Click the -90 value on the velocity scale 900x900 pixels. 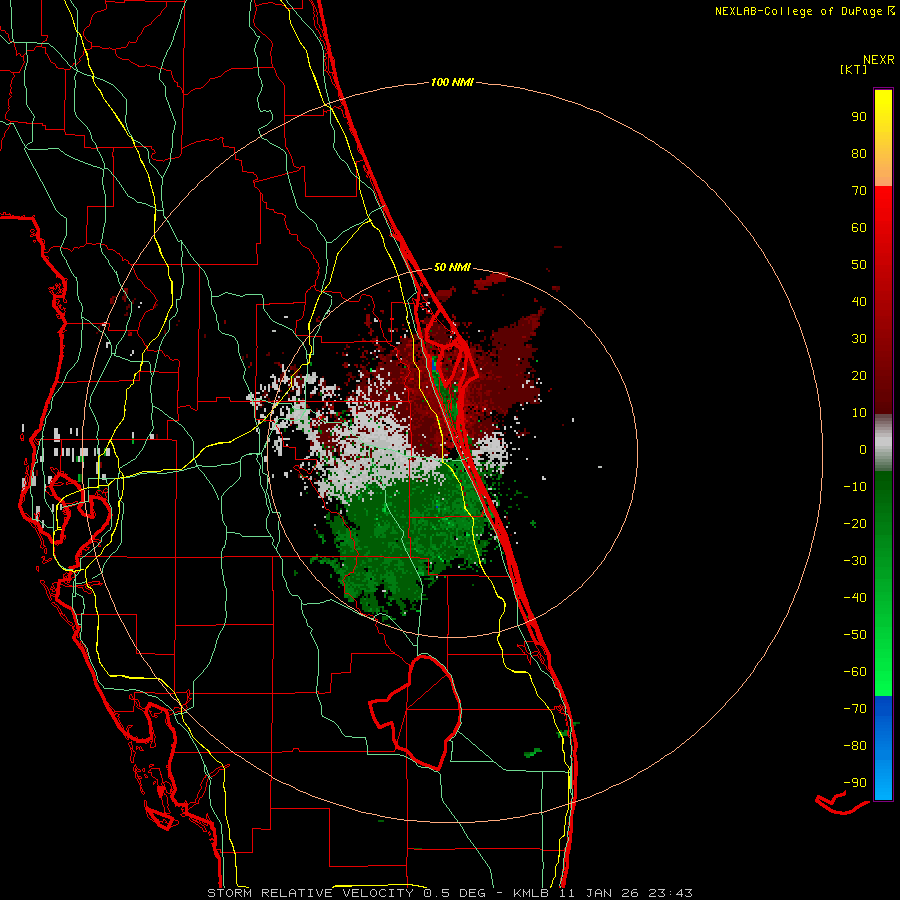[855, 783]
